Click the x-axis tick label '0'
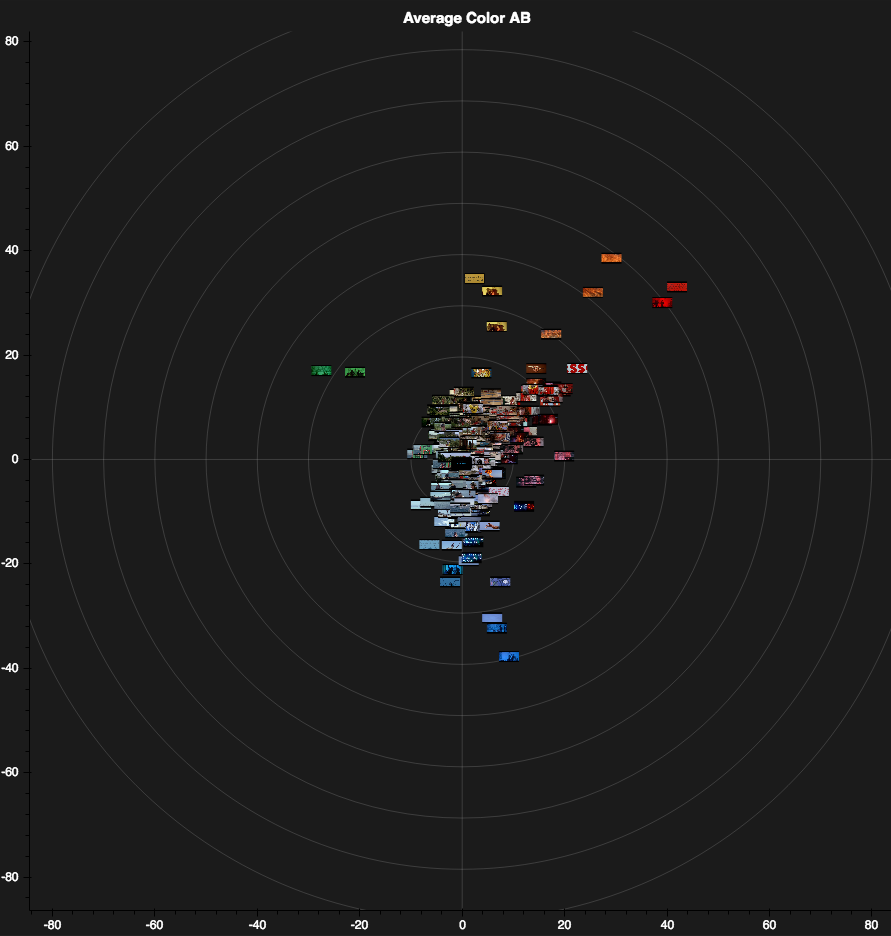Screen dimensions: 891x936 462,925
